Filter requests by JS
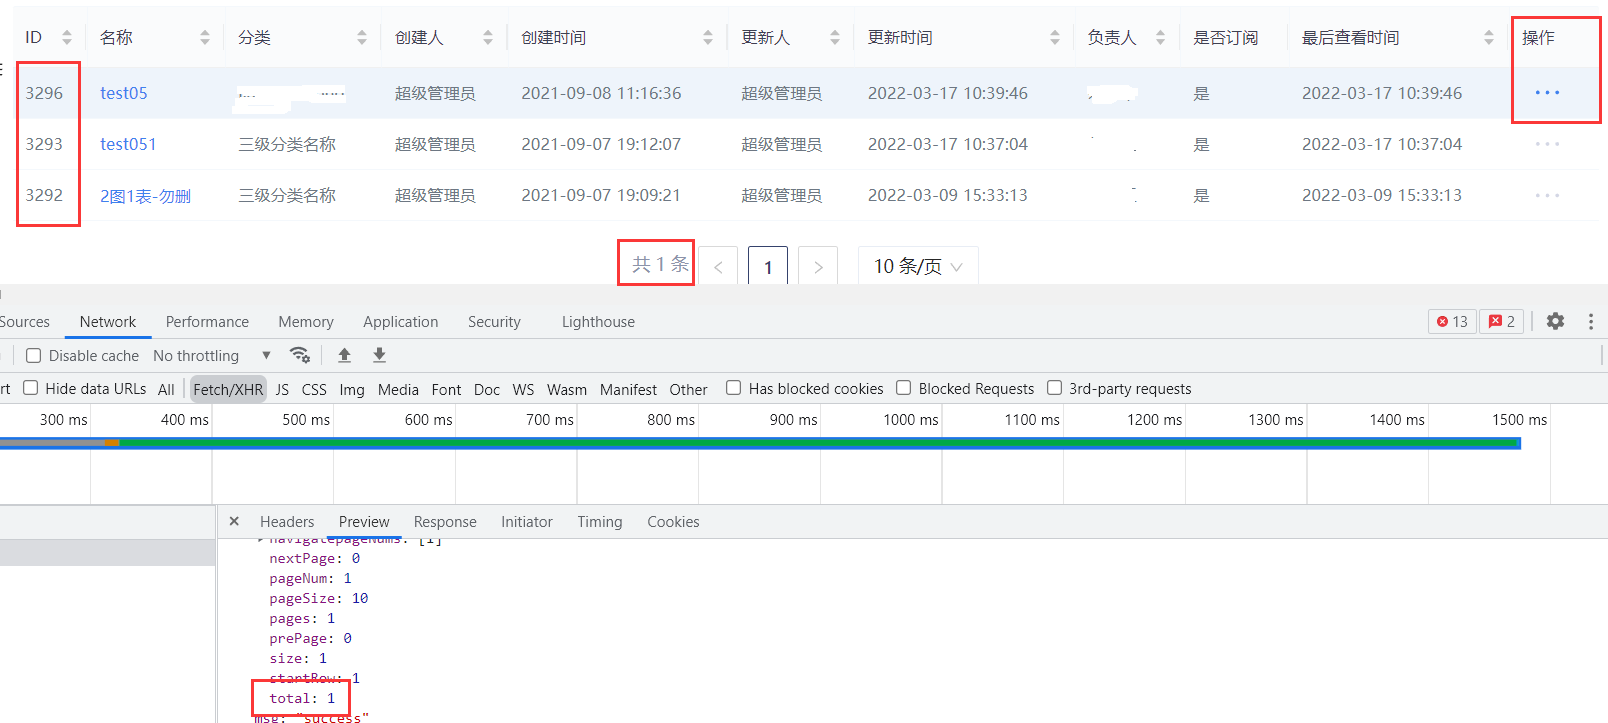This screenshot has height=723, width=1608. click(x=282, y=389)
